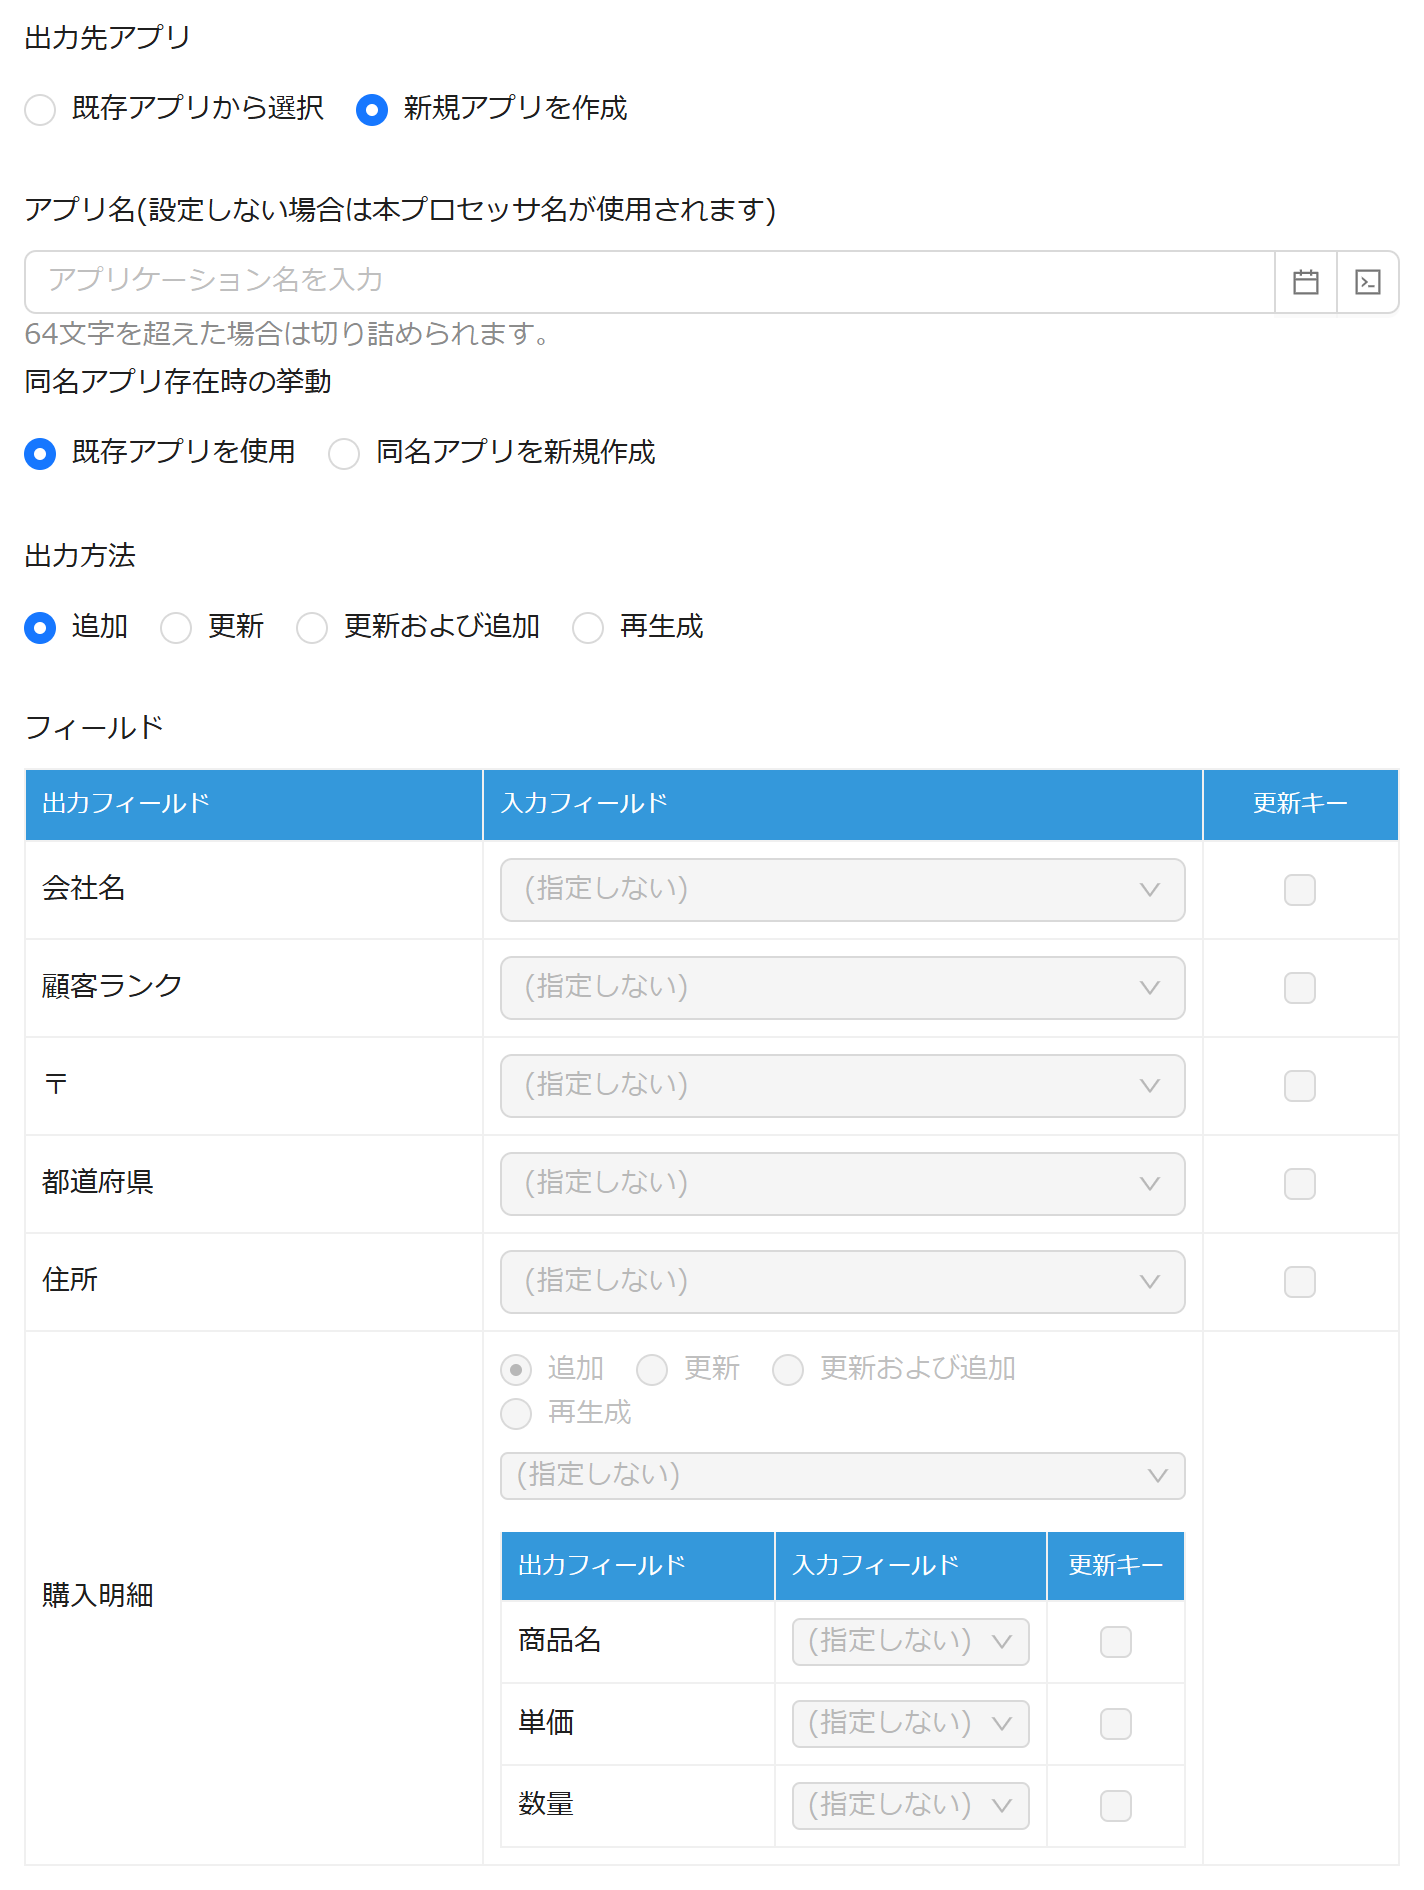Check the 更新キー box for 商品名
Screen dimensions: 1424x1890
1116,1642
